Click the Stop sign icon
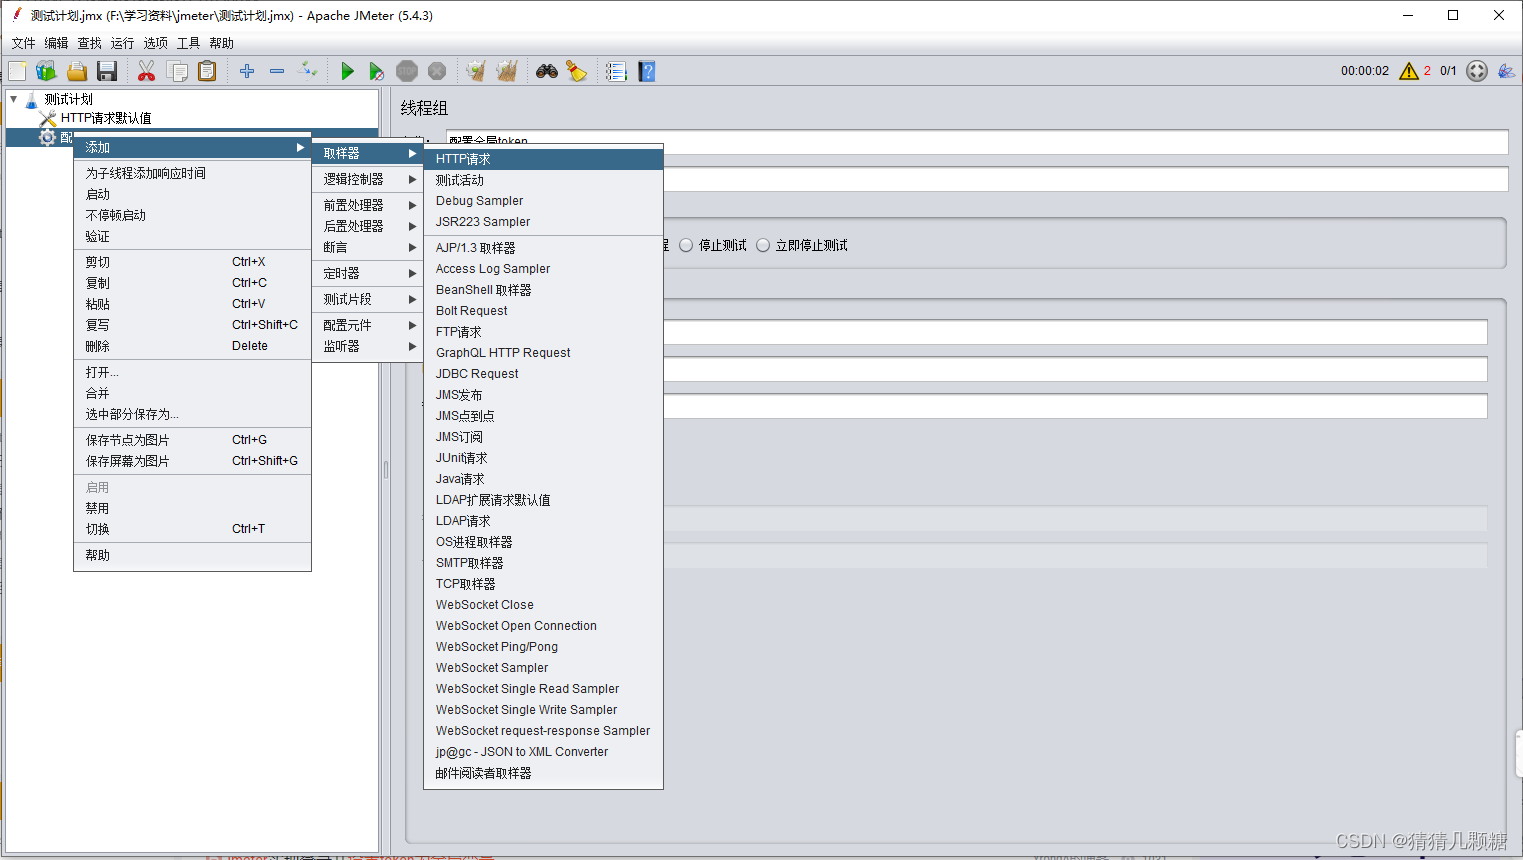This screenshot has width=1523, height=860. click(x=407, y=71)
